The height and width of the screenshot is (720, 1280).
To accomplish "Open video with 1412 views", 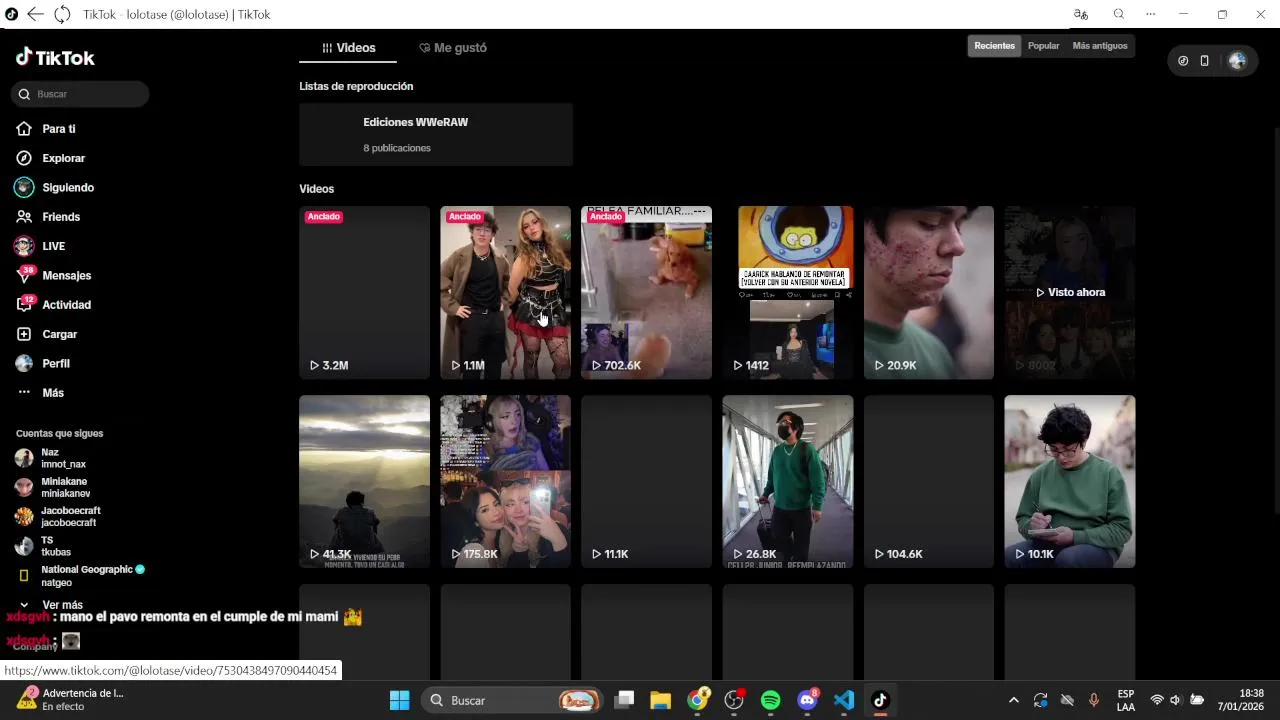I will point(787,292).
